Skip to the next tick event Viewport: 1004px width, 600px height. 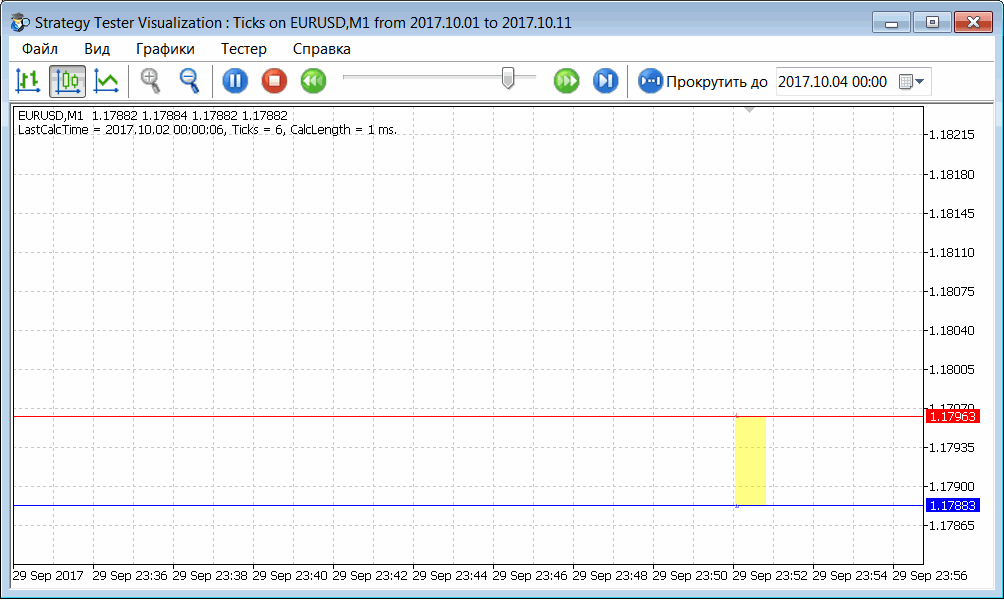pos(605,81)
